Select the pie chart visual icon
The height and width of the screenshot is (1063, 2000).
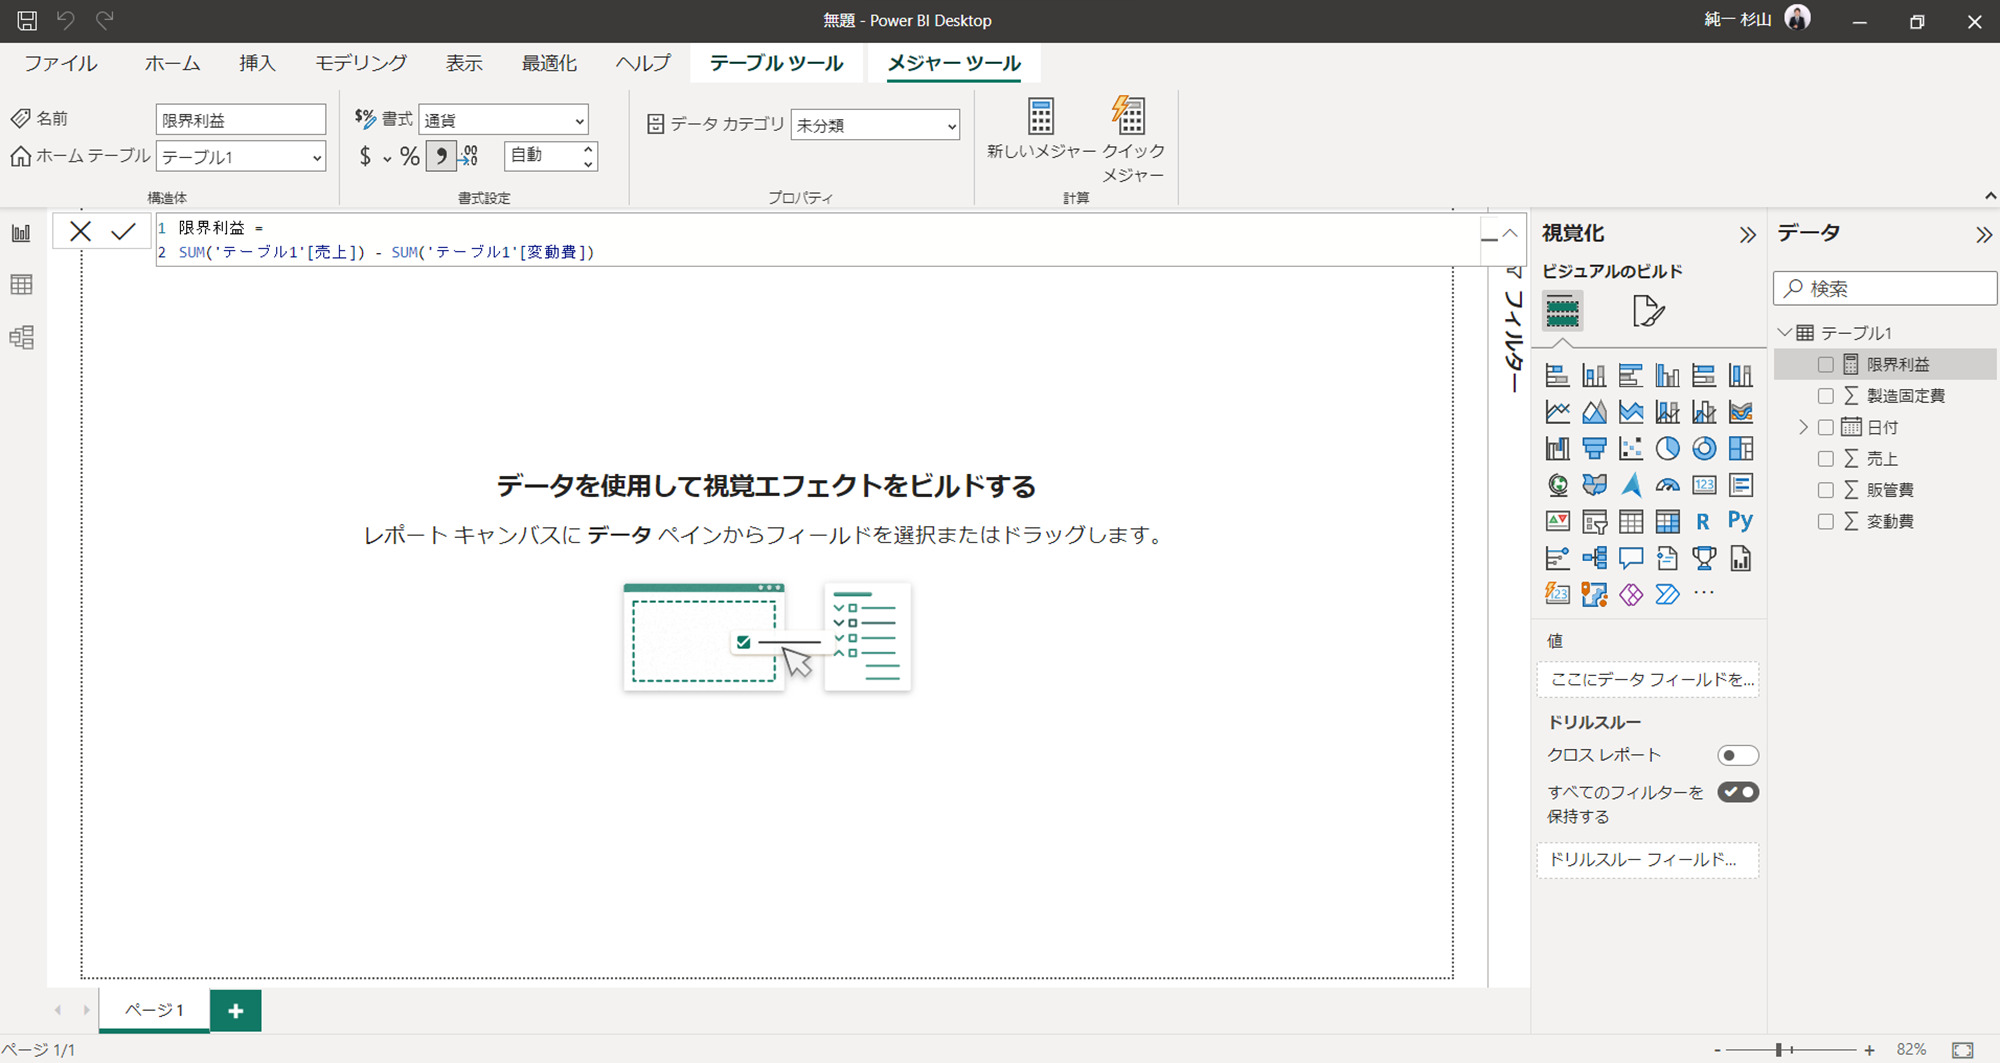(x=1667, y=449)
